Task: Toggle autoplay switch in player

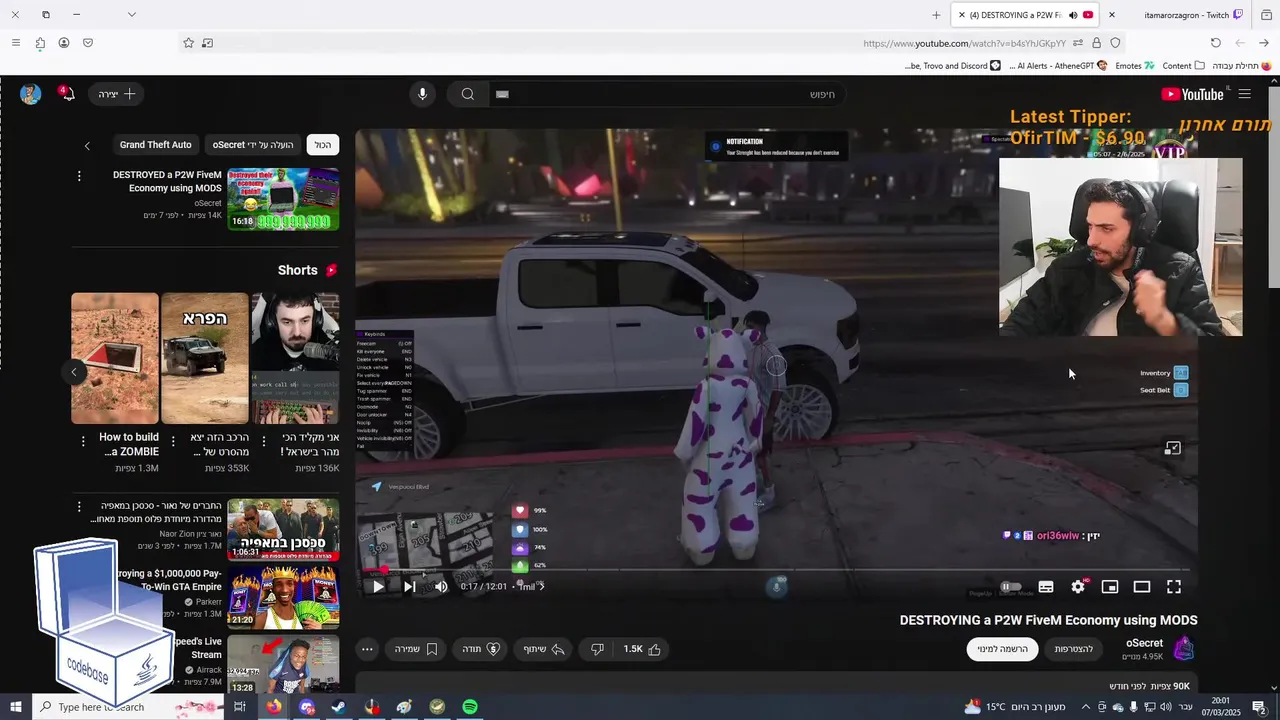Action: tap(1011, 587)
